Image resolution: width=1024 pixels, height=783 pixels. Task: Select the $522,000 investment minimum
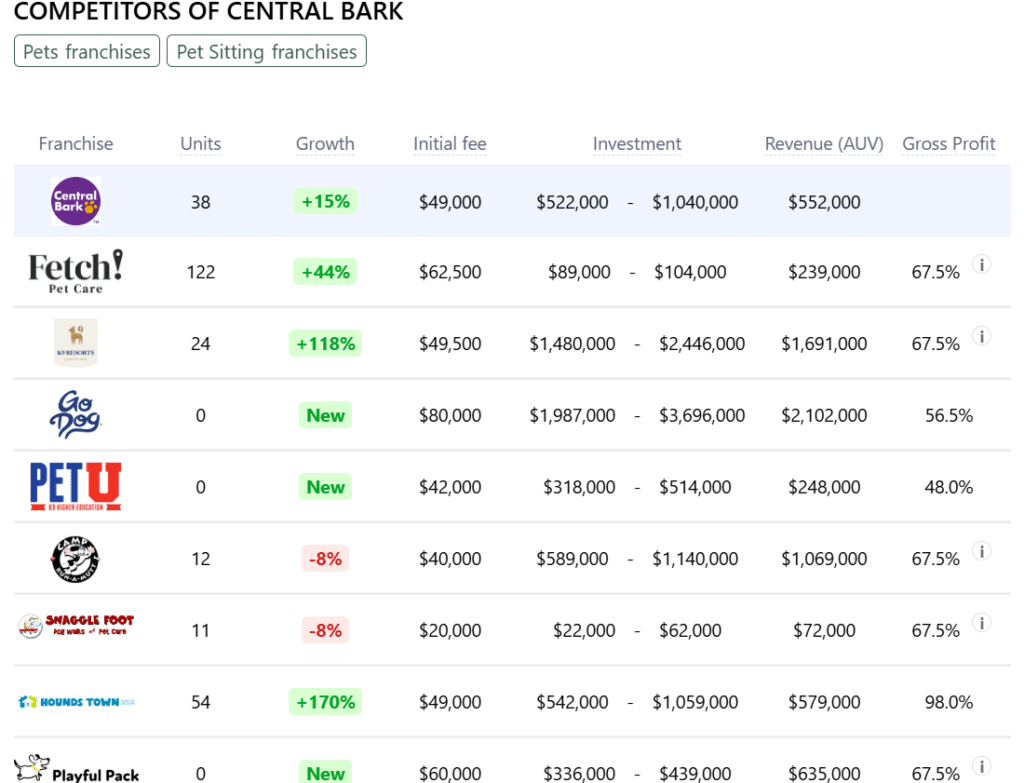coord(572,202)
